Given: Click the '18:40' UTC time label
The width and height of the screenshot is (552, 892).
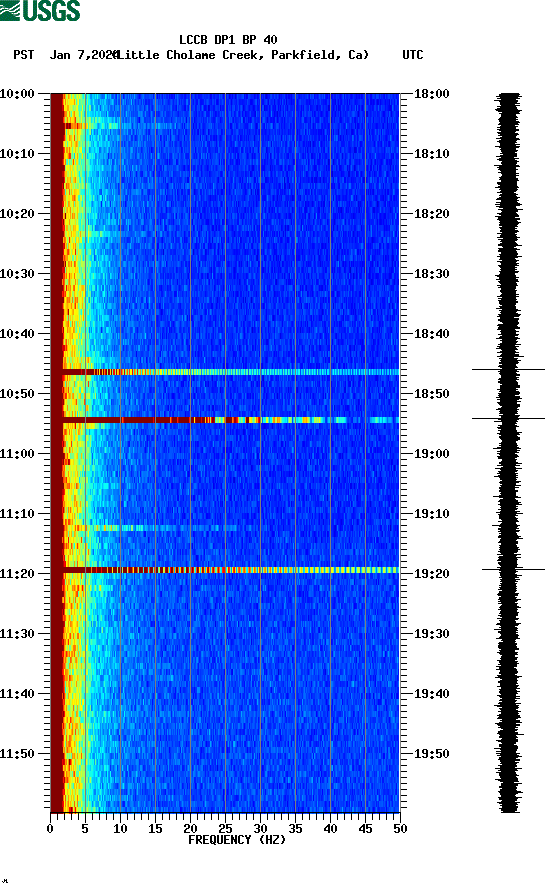Looking at the screenshot, I should (432, 333).
